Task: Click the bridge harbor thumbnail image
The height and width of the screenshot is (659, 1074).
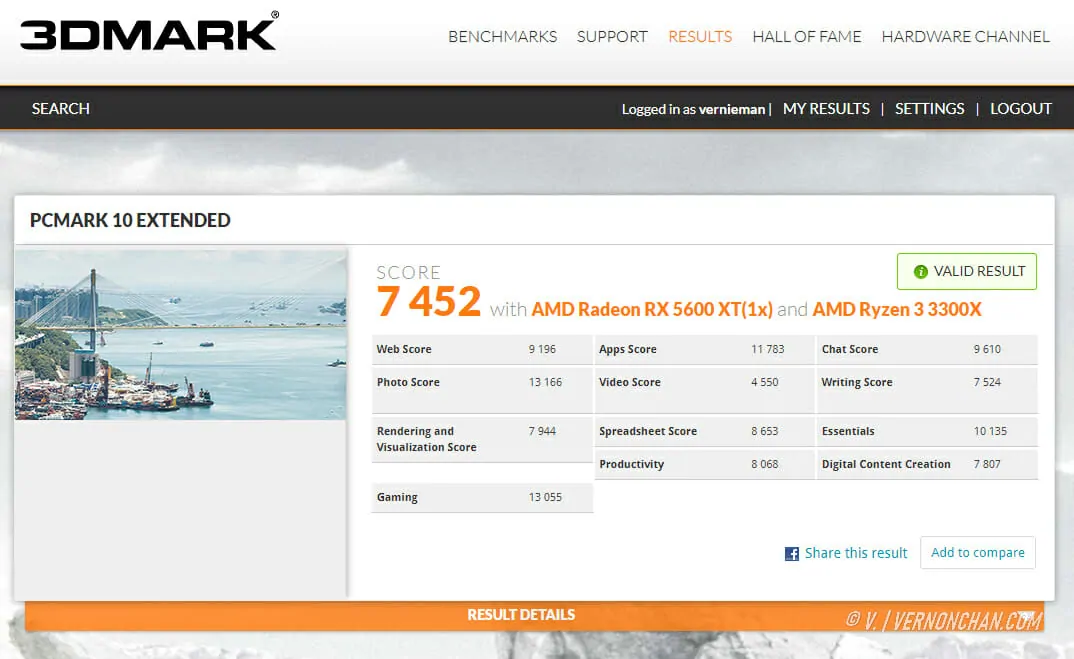Action: click(x=181, y=335)
